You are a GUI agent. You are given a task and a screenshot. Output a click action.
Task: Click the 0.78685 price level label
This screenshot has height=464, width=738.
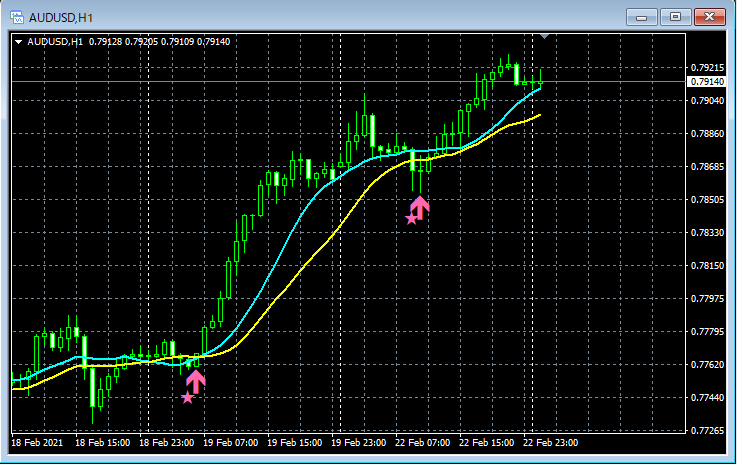coord(707,167)
